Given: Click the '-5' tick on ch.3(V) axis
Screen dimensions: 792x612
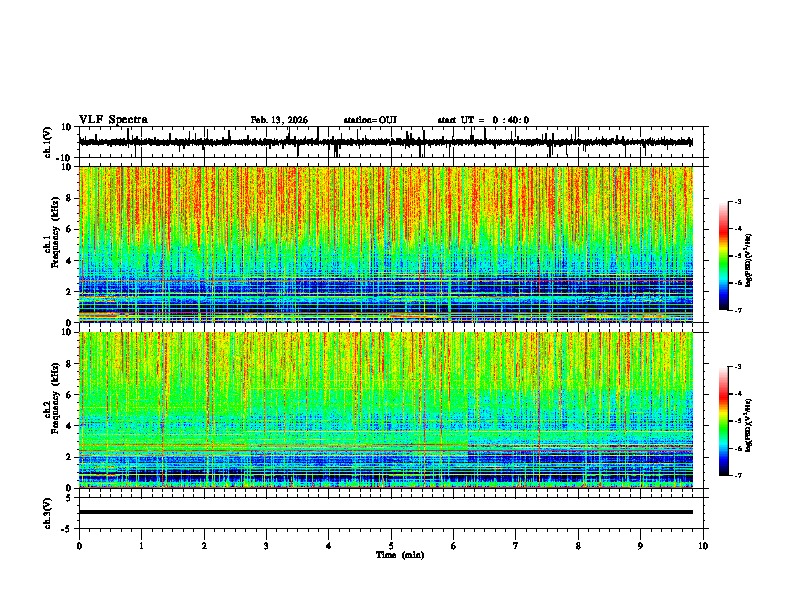Looking at the screenshot, I should point(68,529).
